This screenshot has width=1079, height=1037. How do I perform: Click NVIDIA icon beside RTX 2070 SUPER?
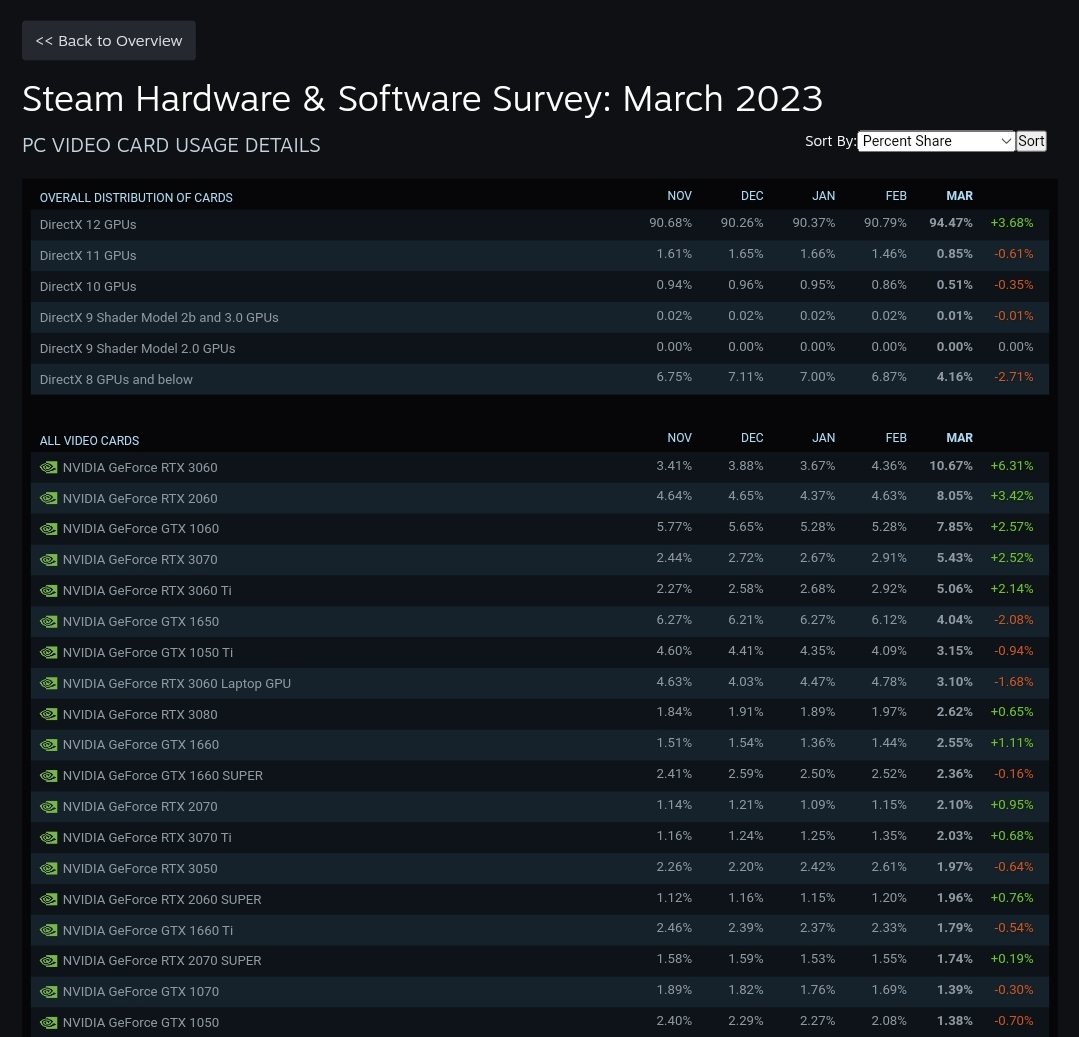pyautogui.click(x=48, y=961)
